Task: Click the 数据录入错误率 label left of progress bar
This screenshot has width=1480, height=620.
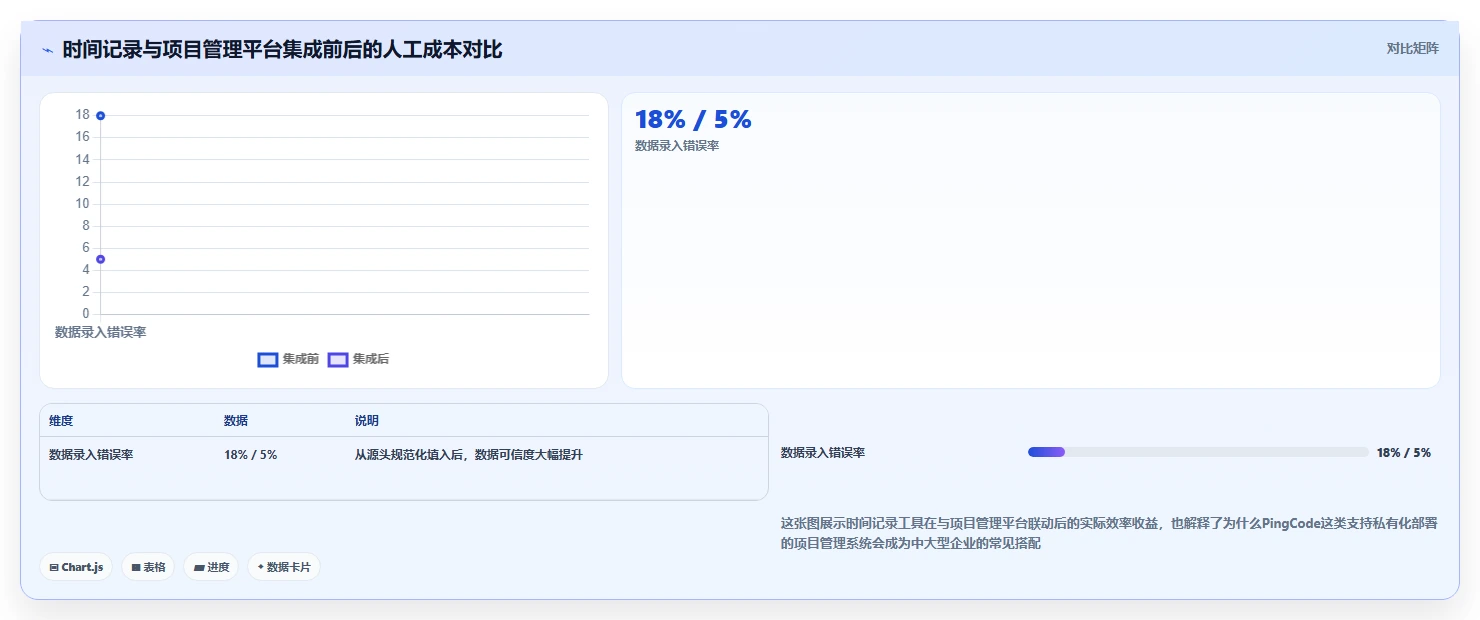Action: click(823, 453)
